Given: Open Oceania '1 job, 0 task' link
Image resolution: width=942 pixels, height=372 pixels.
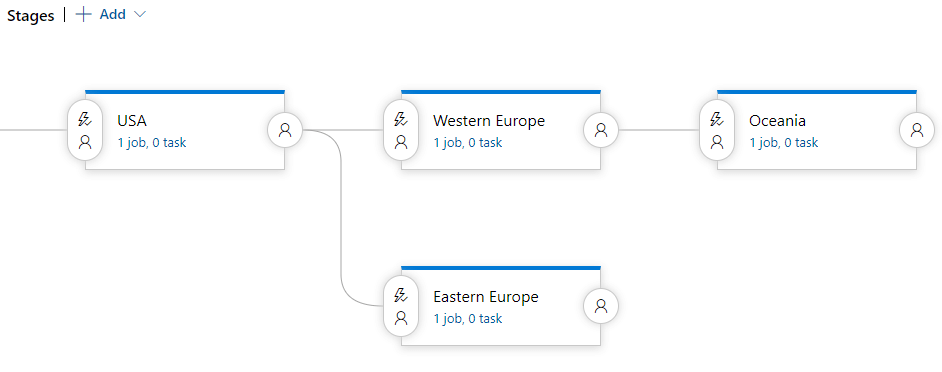Looking at the screenshot, I should coord(784,143).
